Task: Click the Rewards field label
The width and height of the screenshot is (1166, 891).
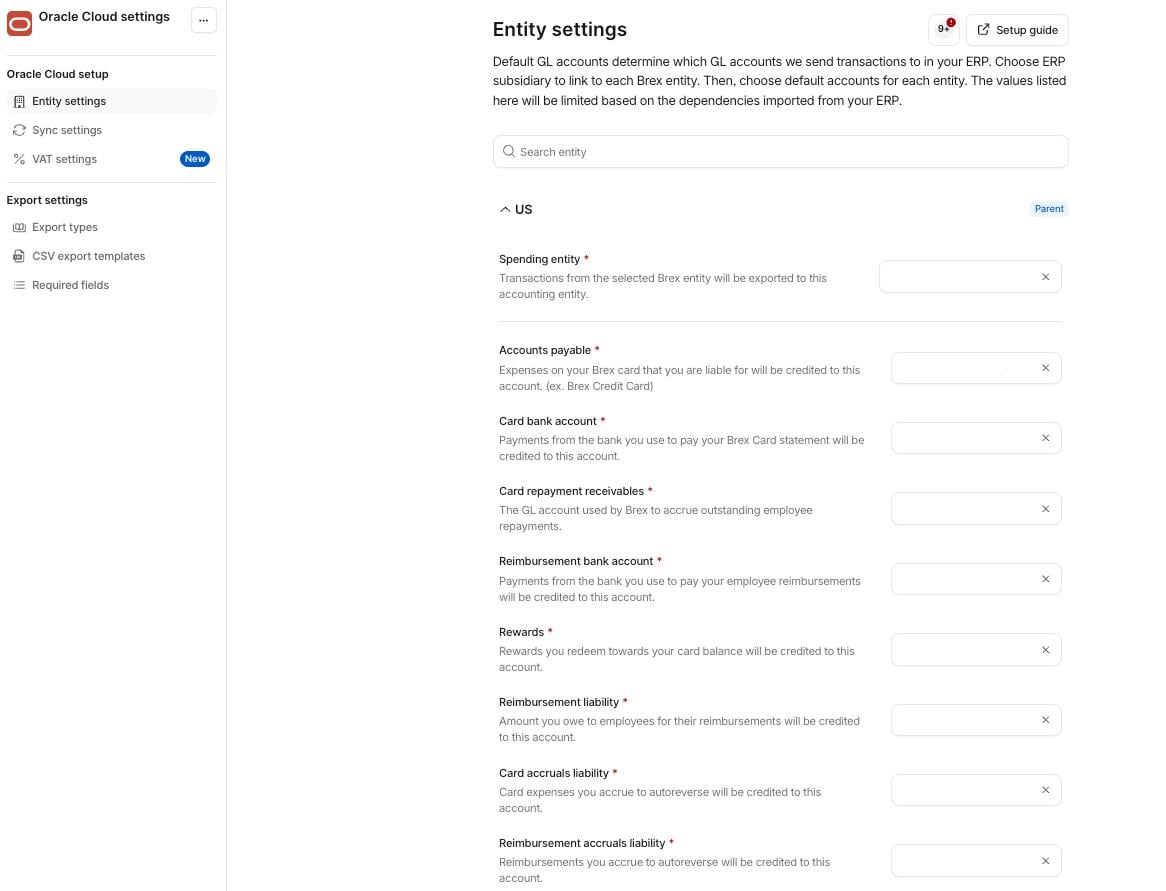Action: pos(521,632)
